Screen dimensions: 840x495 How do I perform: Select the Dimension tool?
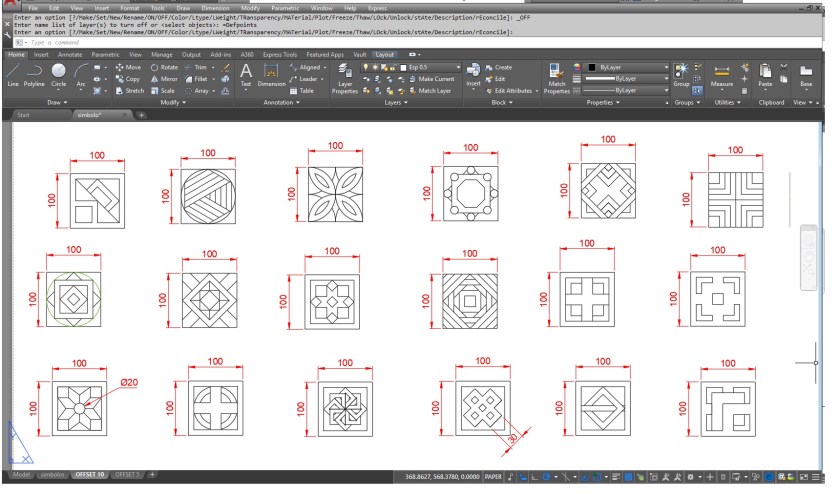tap(272, 75)
